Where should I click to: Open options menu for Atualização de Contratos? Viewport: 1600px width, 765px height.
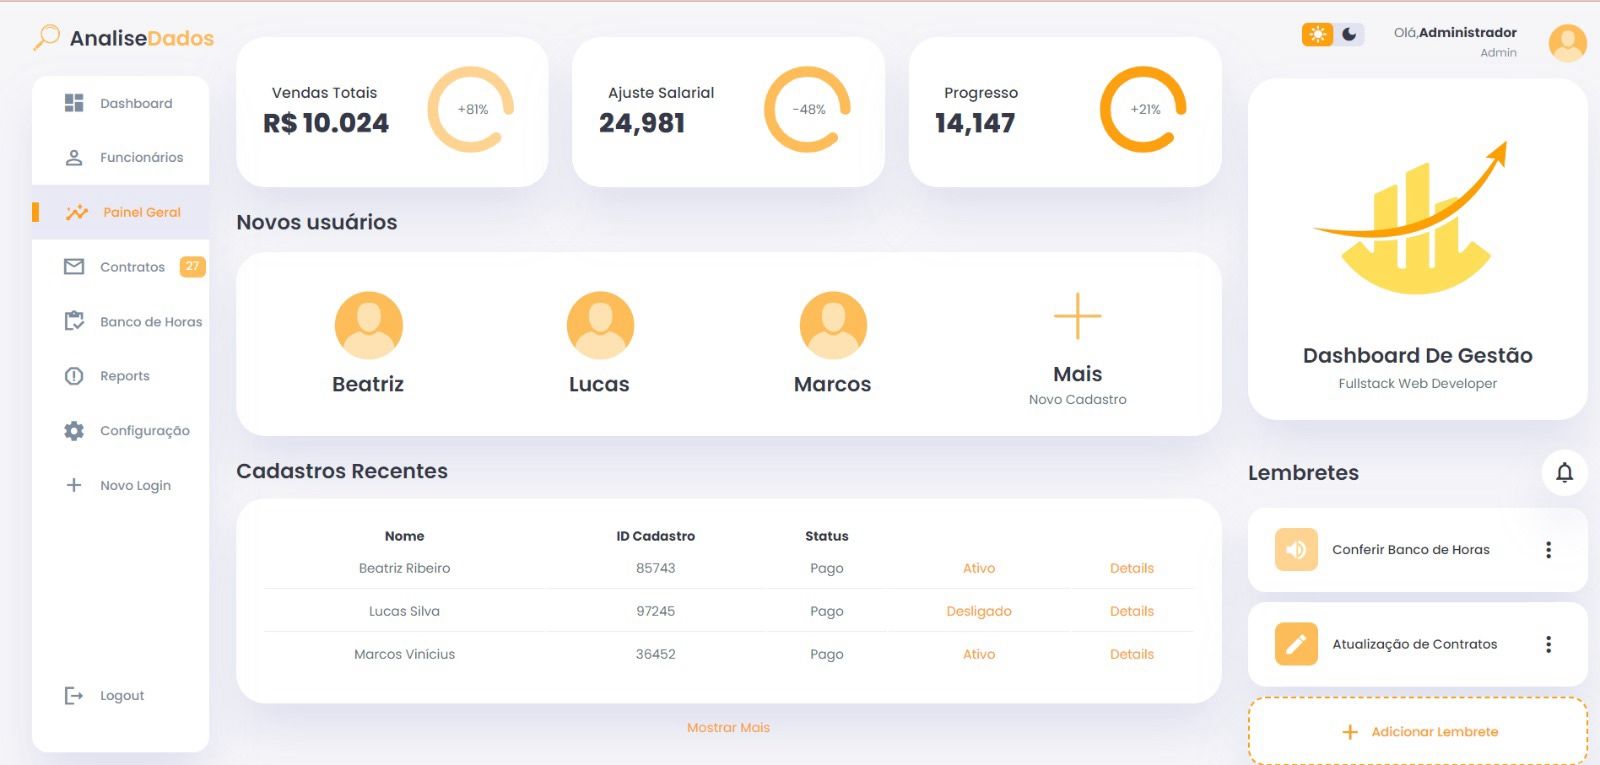(1548, 644)
